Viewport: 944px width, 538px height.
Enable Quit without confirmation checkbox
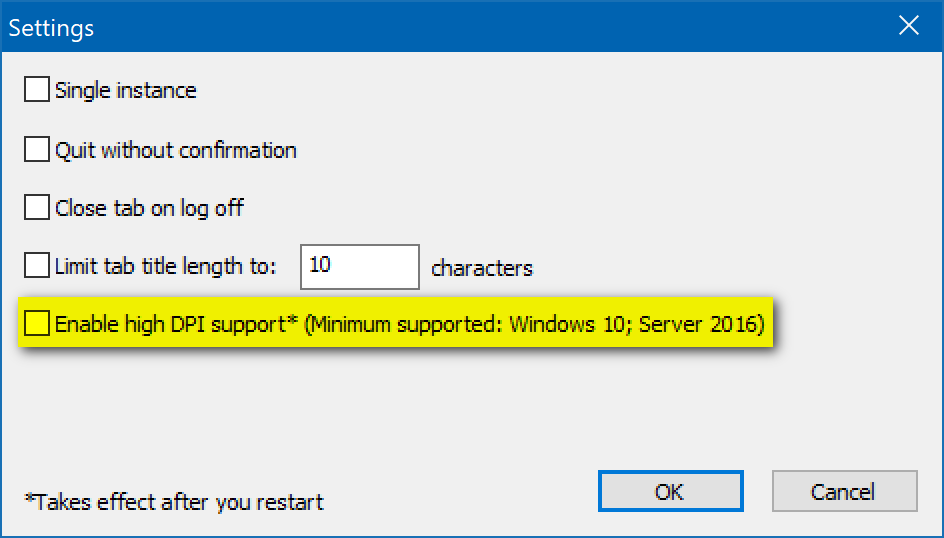(x=37, y=150)
